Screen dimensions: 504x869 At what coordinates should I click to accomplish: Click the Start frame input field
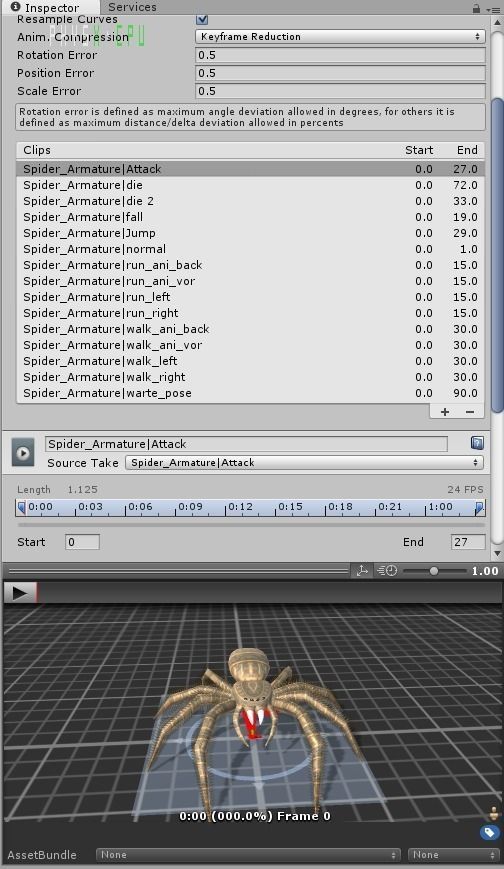point(82,542)
